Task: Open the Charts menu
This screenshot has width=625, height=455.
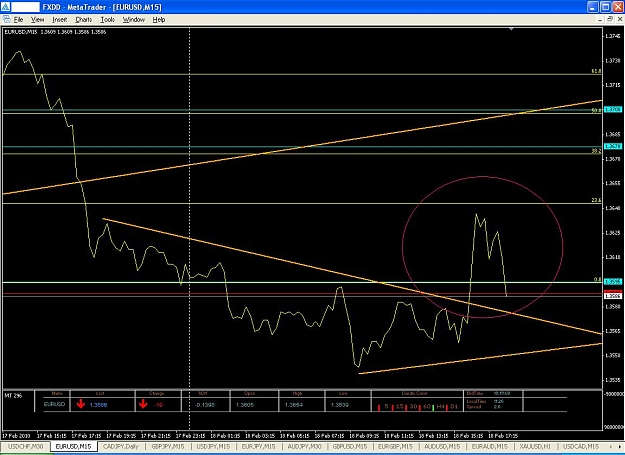Action: (x=84, y=19)
